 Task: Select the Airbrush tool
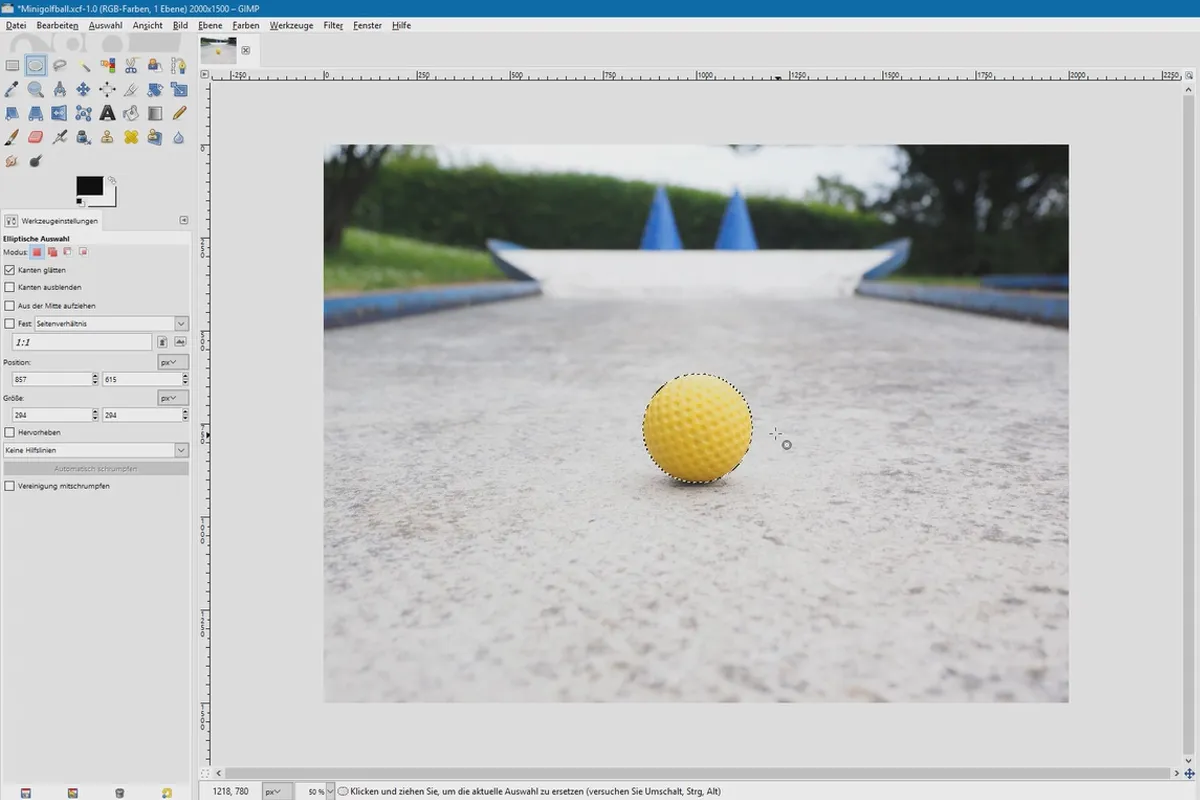(x=59, y=137)
